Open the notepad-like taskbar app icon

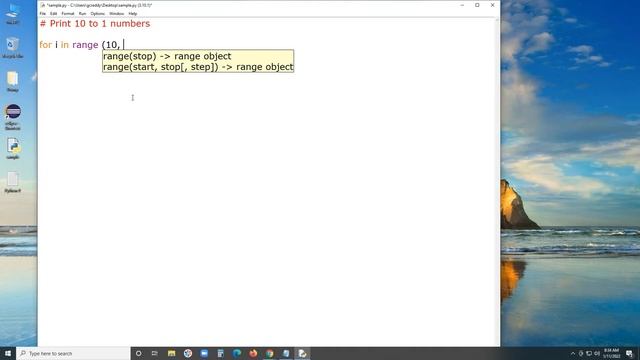click(286, 353)
